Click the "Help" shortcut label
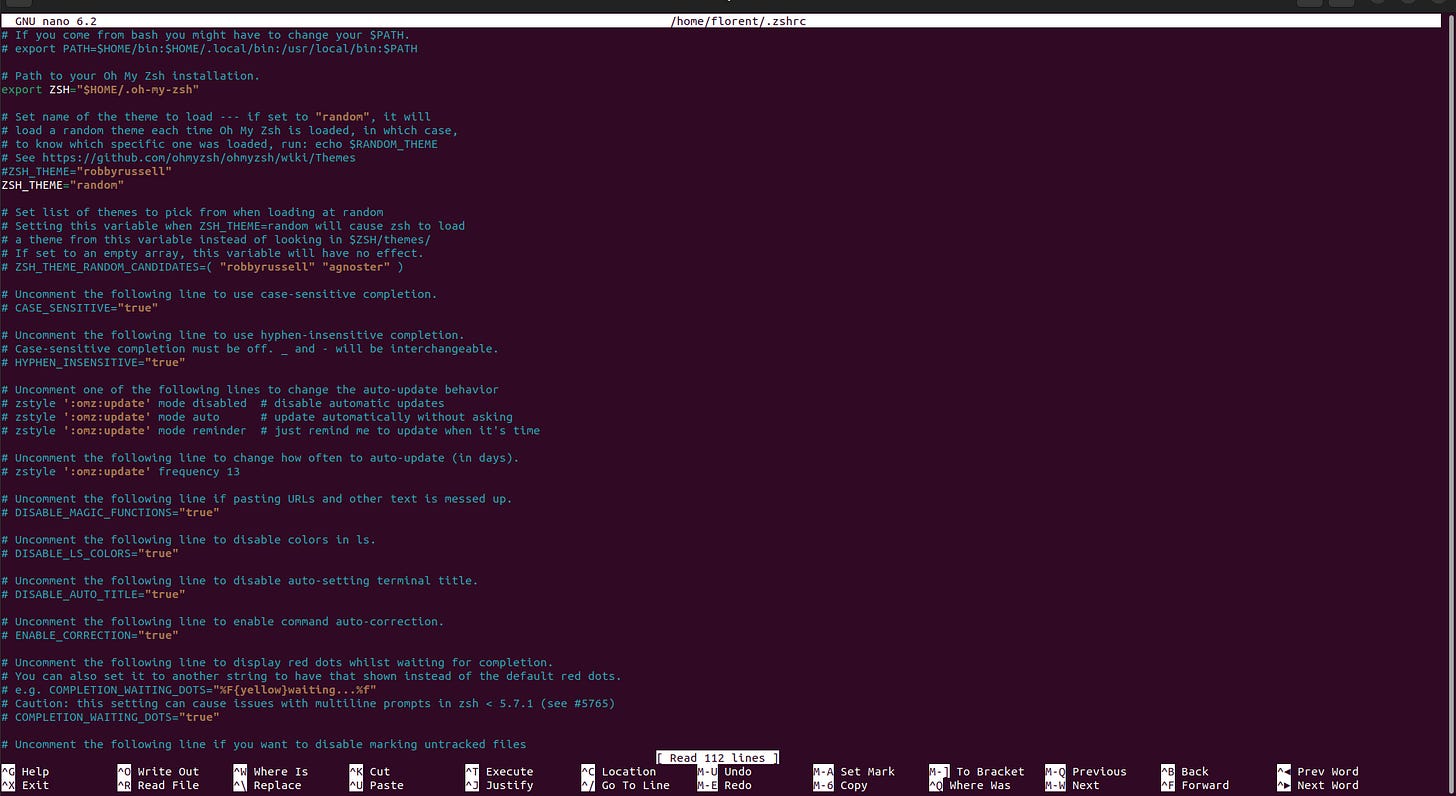 (x=35, y=772)
